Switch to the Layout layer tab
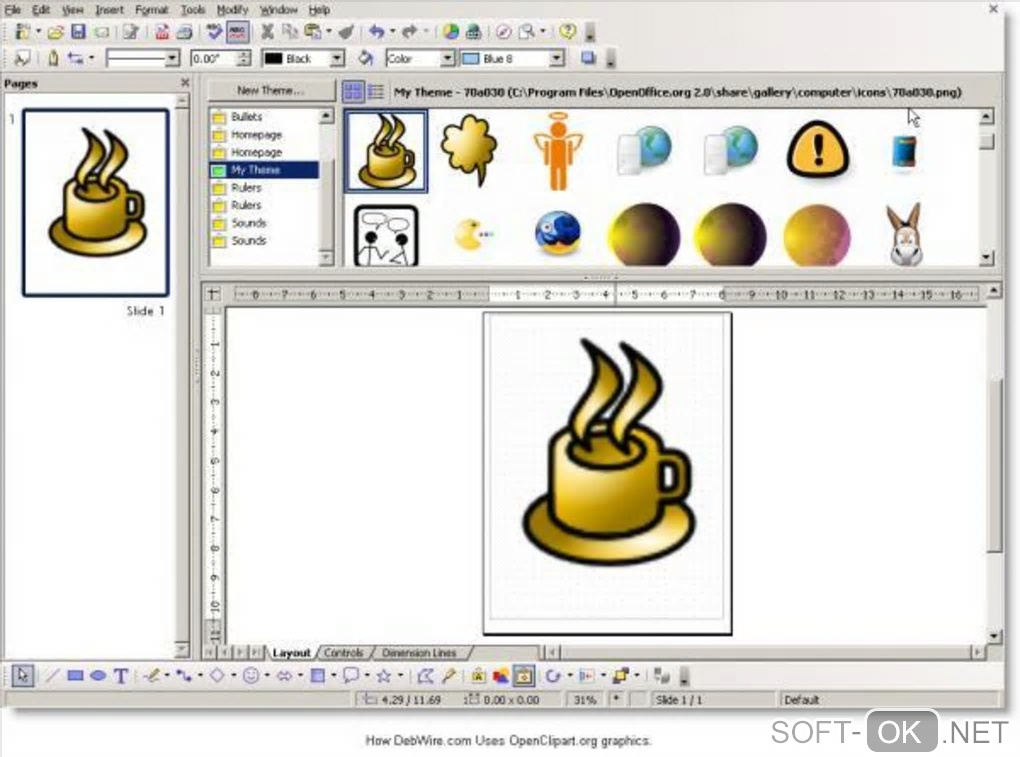 pyautogui.click(x=291, y=652)
